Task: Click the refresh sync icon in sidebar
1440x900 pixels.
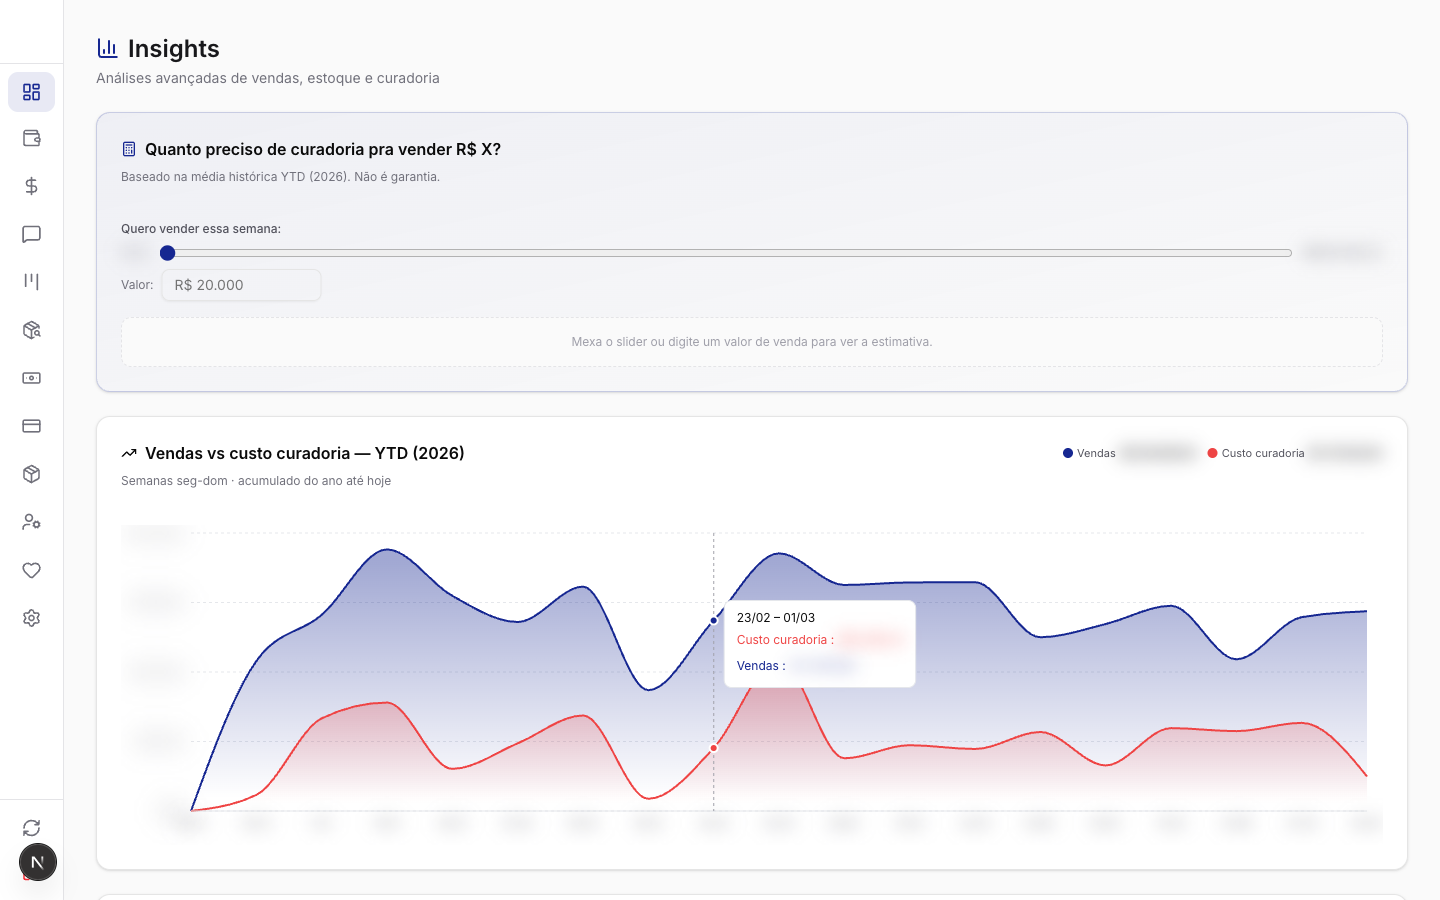Action: tap(31, 828)
